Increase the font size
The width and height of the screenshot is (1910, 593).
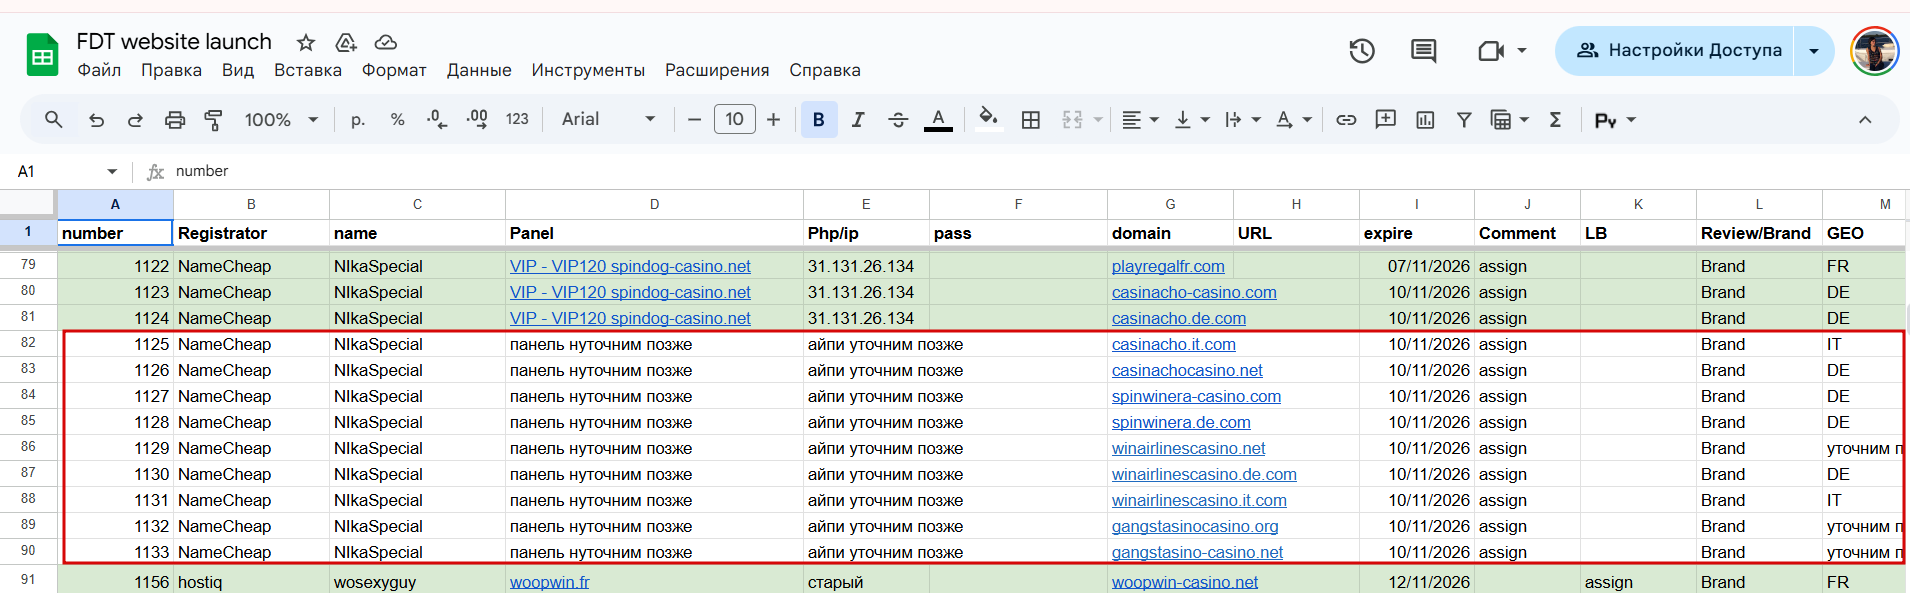pyautogui.click(x=773, y=120)
